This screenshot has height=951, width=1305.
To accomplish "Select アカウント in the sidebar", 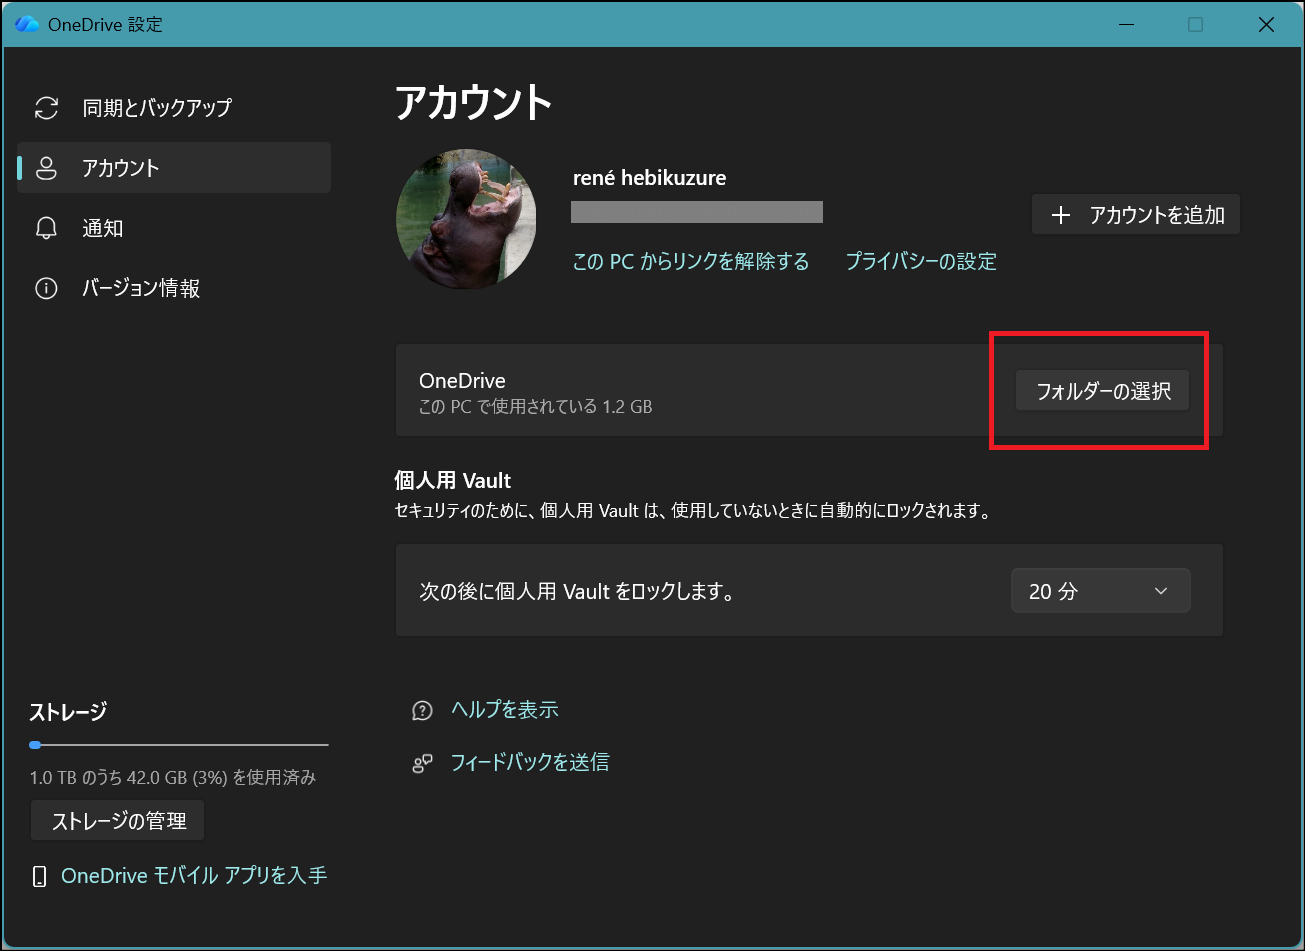I will 174,167.
